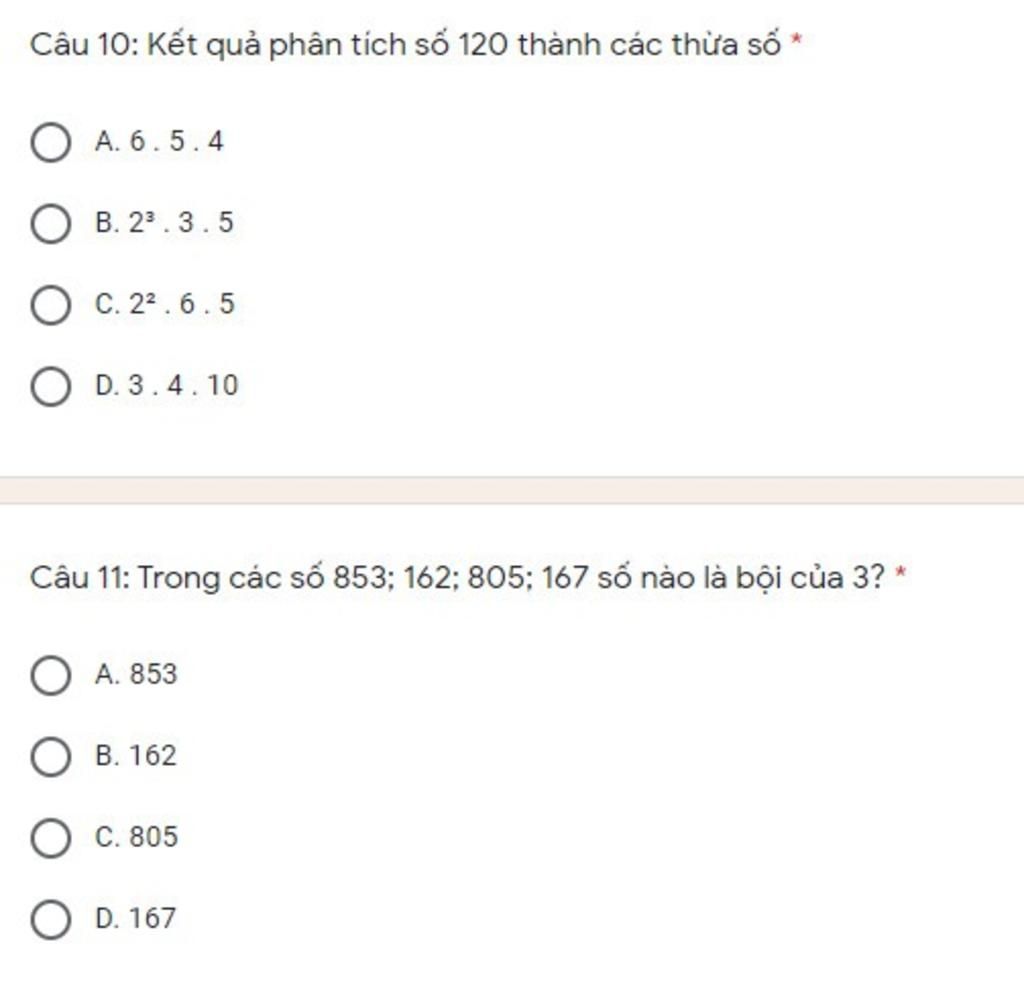The width and height of the screenshot is (1024, 991).
Task: Click the number label 167
Action: 153,918
